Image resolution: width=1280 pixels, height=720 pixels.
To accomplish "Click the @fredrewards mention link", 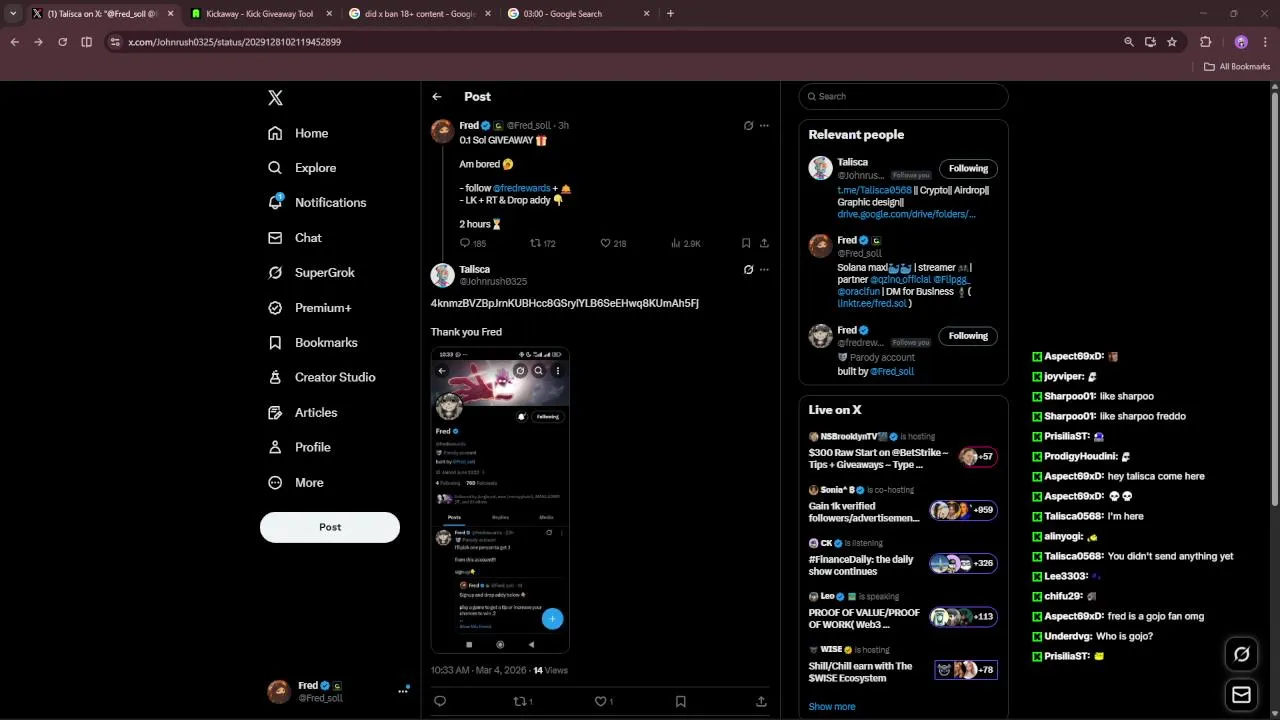I will coord(521,188).
